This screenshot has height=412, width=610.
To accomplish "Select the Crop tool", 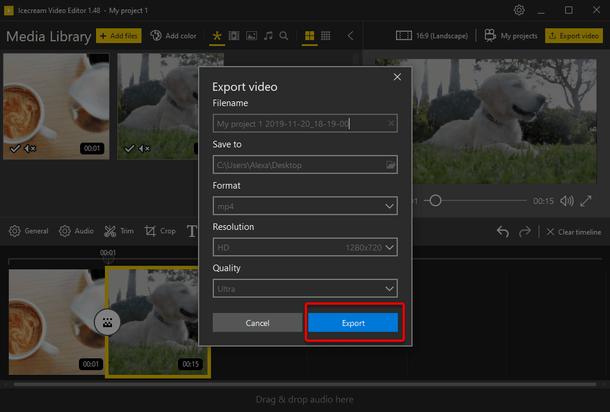I will tap(160, 231).
